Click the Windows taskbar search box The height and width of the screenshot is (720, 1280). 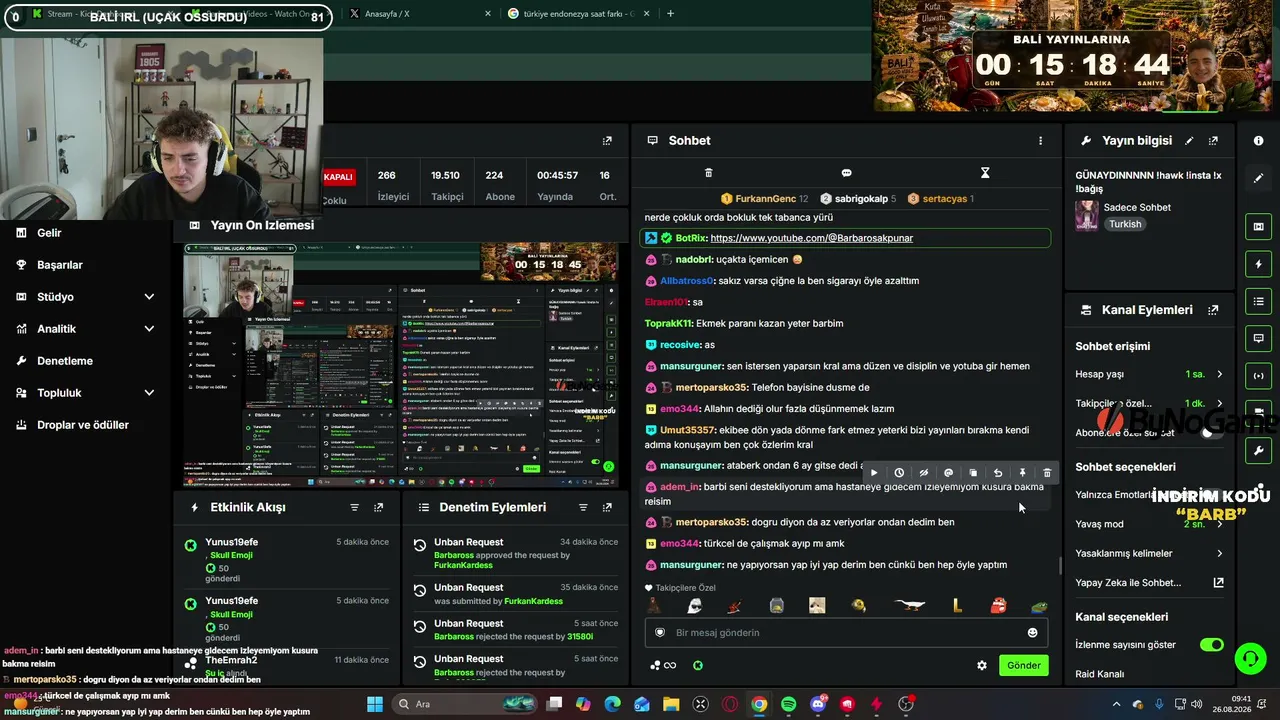click(465, 704)
